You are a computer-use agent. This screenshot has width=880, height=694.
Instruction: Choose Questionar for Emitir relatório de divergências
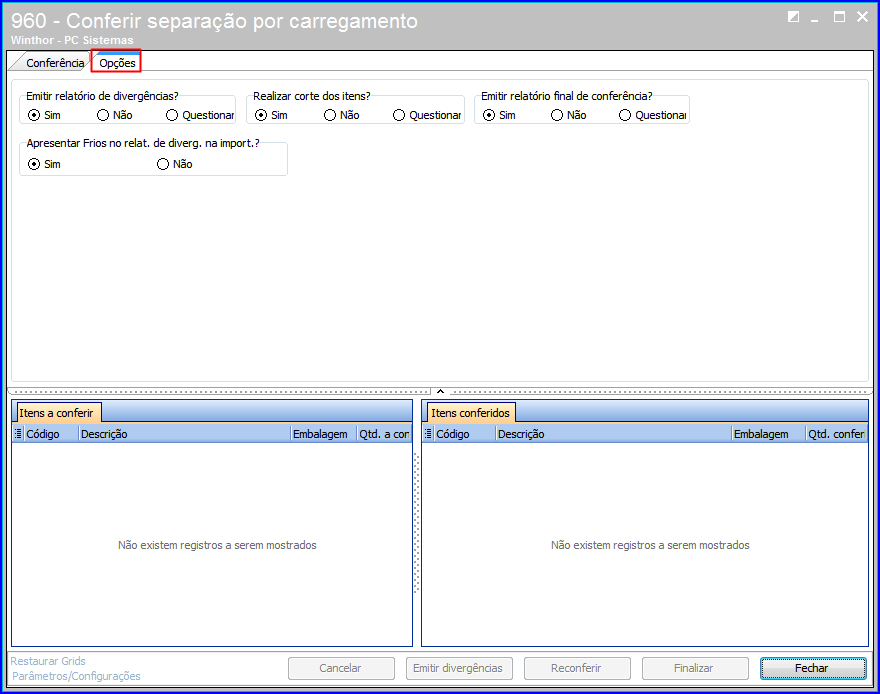tap(200, 115)
